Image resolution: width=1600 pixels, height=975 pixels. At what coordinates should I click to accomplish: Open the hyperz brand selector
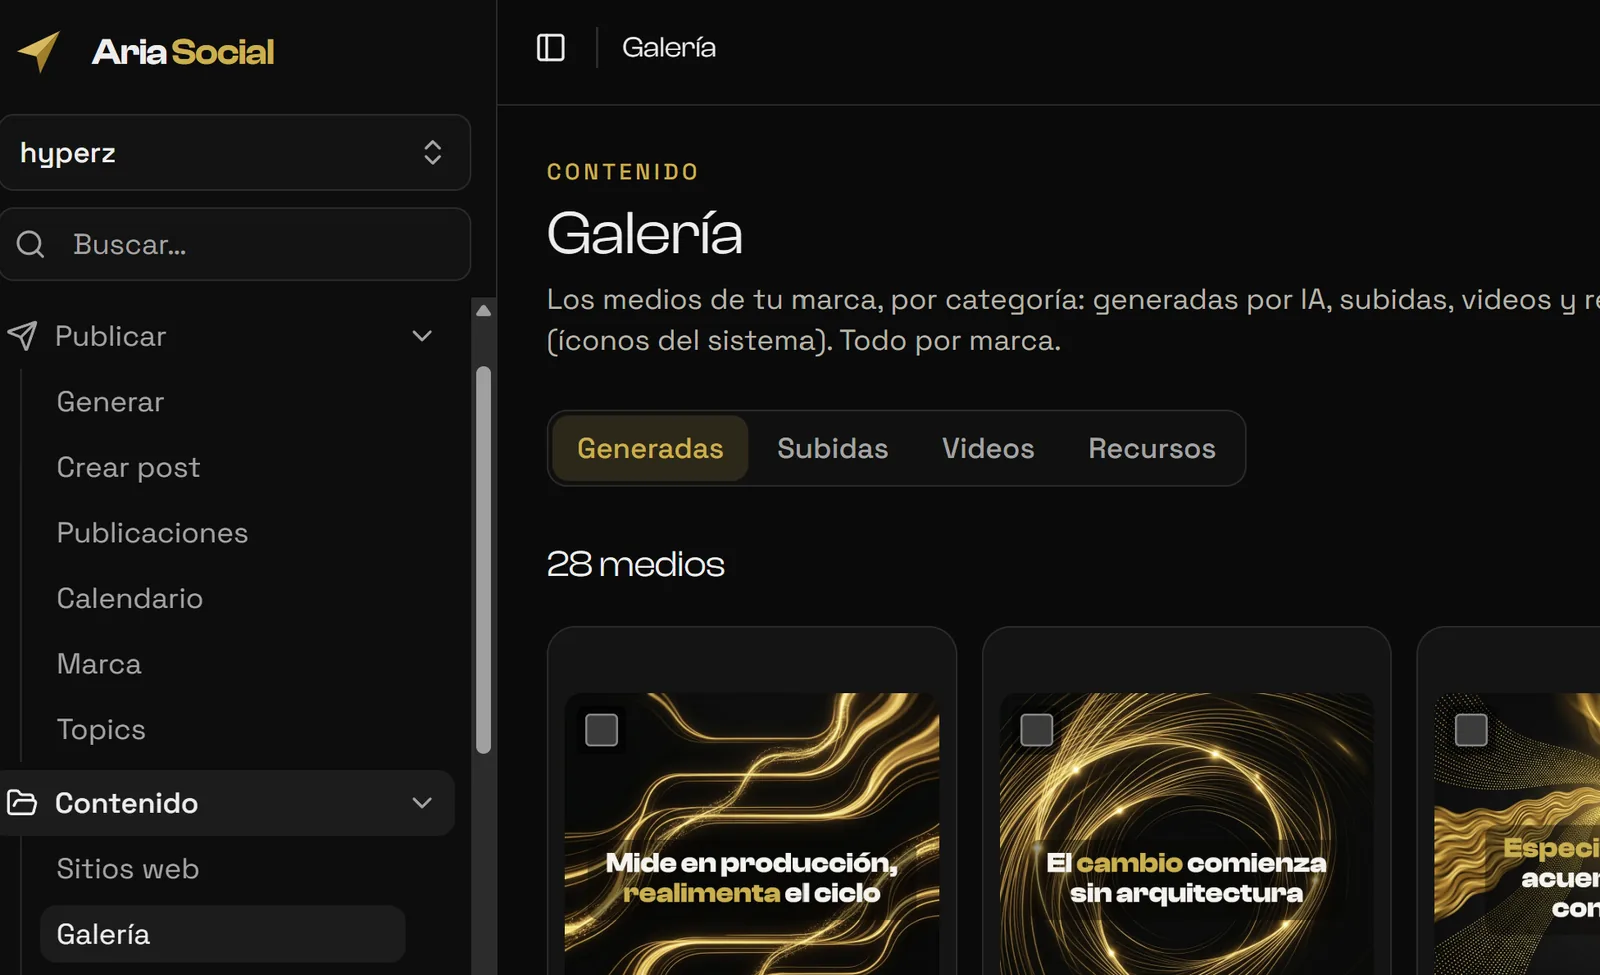pyautogui.click(x=235, y=152)
